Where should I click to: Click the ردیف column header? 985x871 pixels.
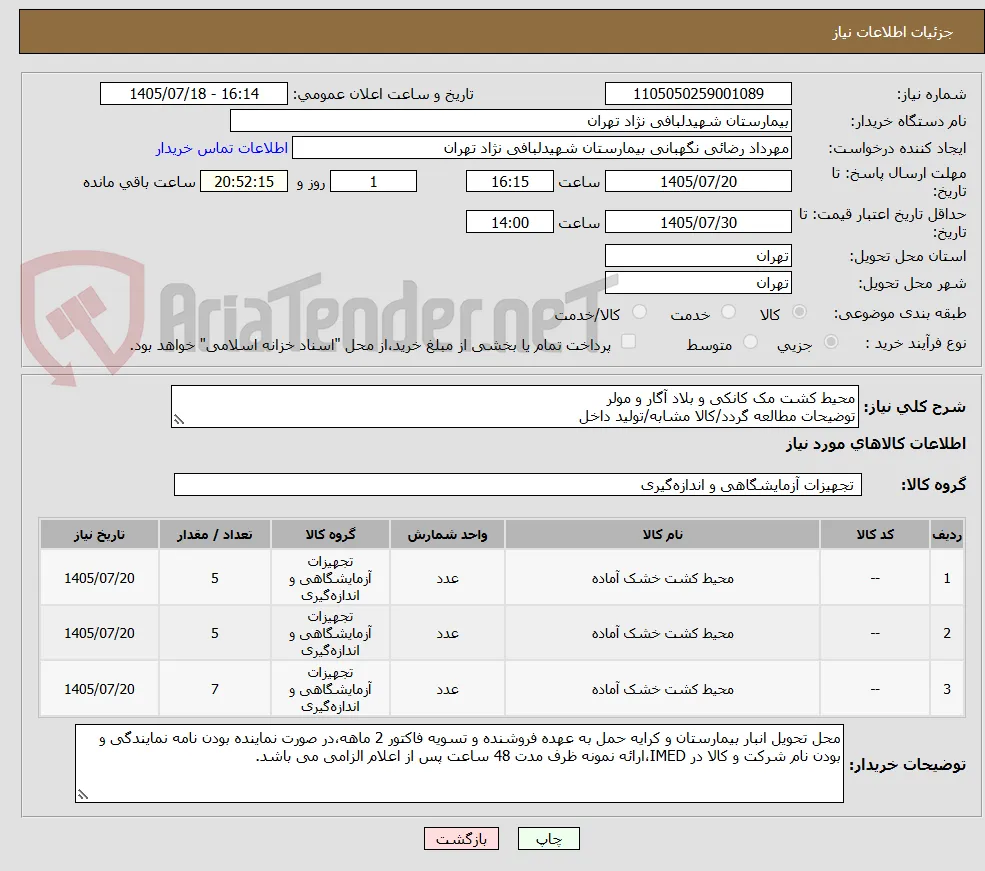point(947,534)
